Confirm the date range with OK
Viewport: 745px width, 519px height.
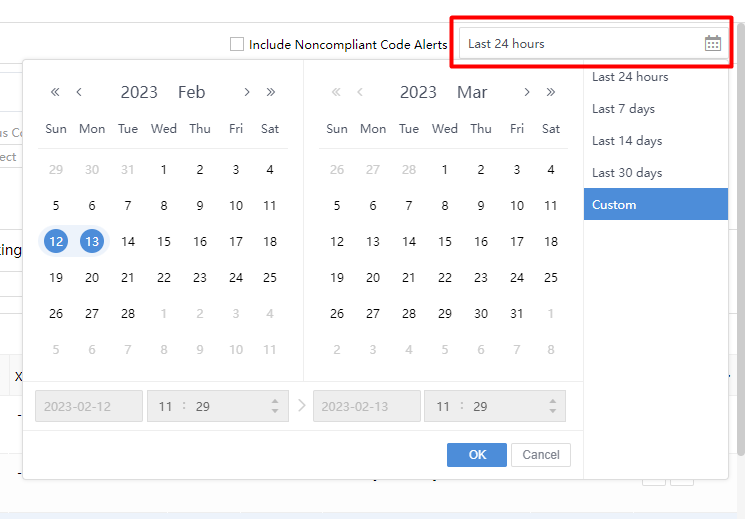pyautogui.click(x=477, y=455)
